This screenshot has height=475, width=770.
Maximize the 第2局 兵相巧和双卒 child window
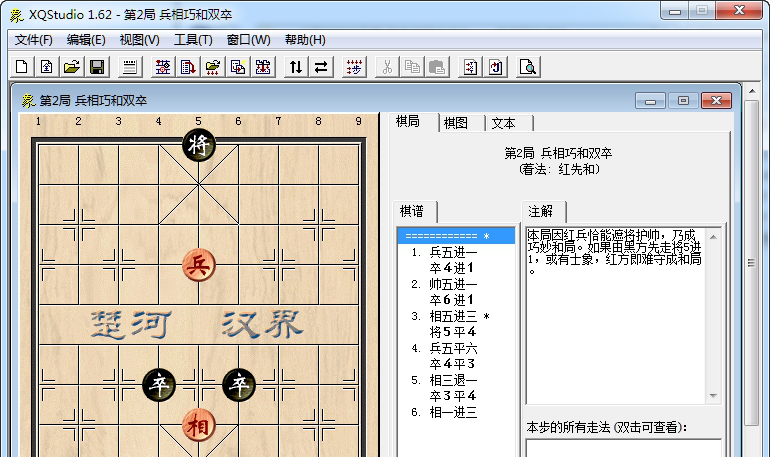(x=683, y=101)
